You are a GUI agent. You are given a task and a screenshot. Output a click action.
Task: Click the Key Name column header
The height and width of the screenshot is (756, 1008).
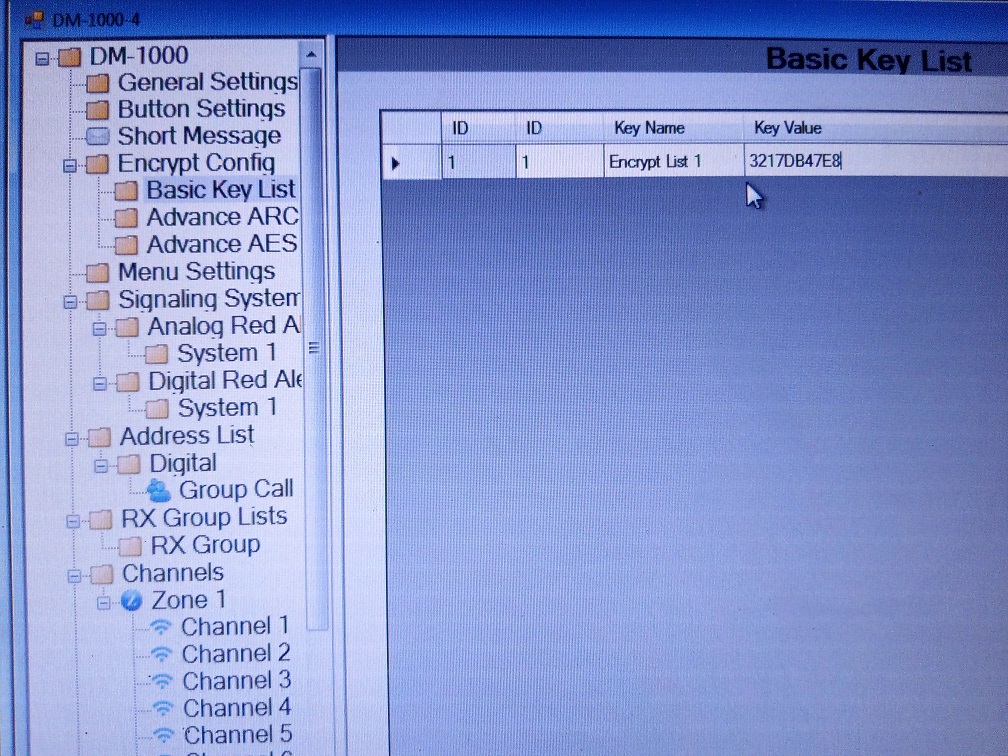pos(673,128)
